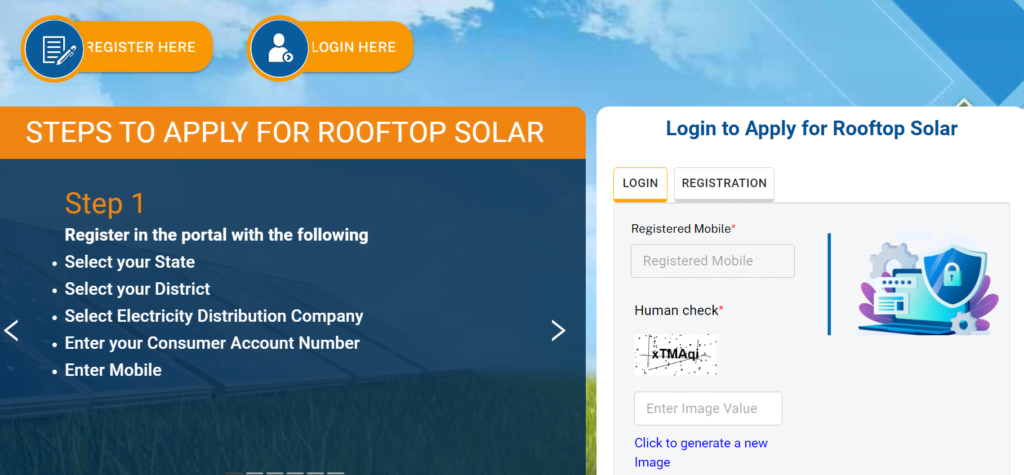The image size is (1024, 475).
Task: Jump to the last carousel slide indicator
Action: click(335, 472)
